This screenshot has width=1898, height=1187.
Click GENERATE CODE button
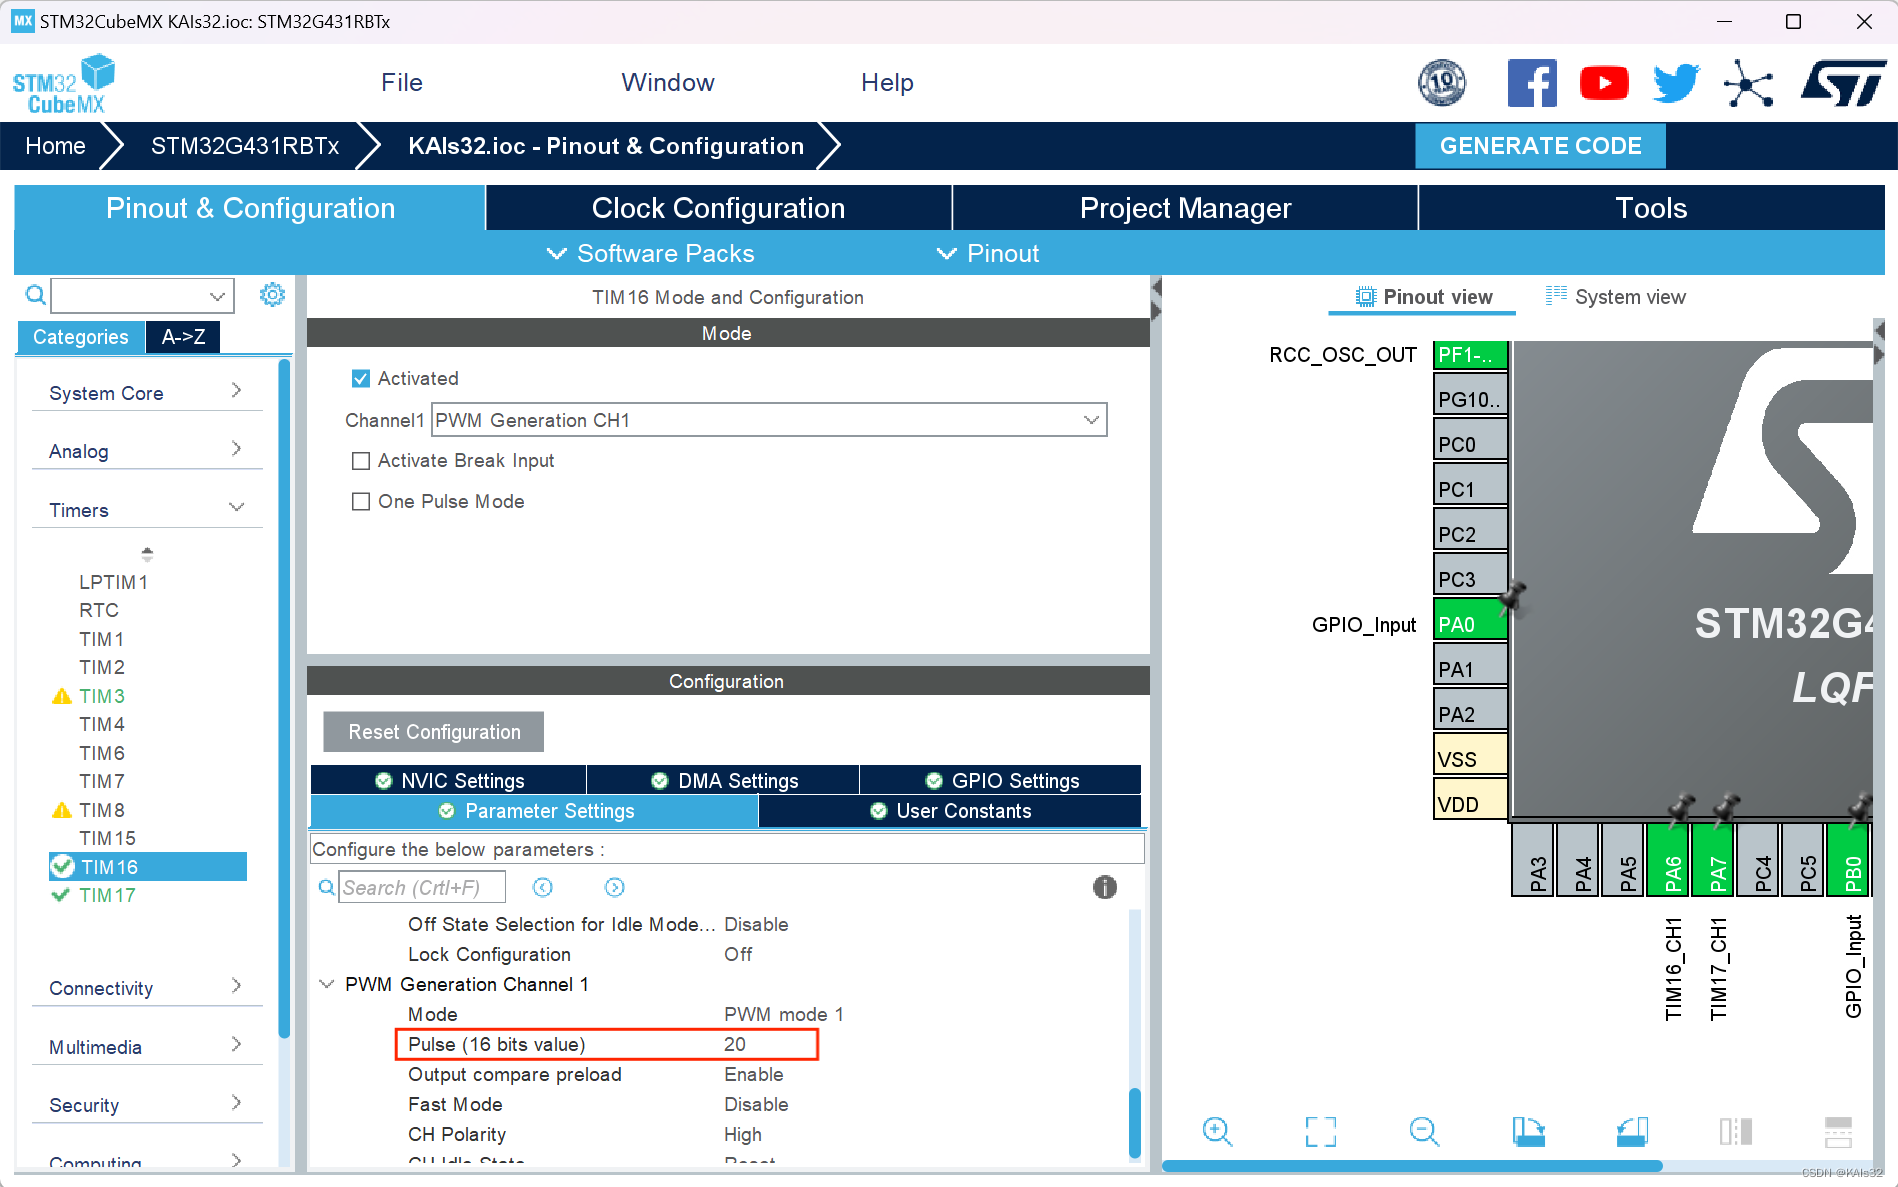[x=1540, y=146]
